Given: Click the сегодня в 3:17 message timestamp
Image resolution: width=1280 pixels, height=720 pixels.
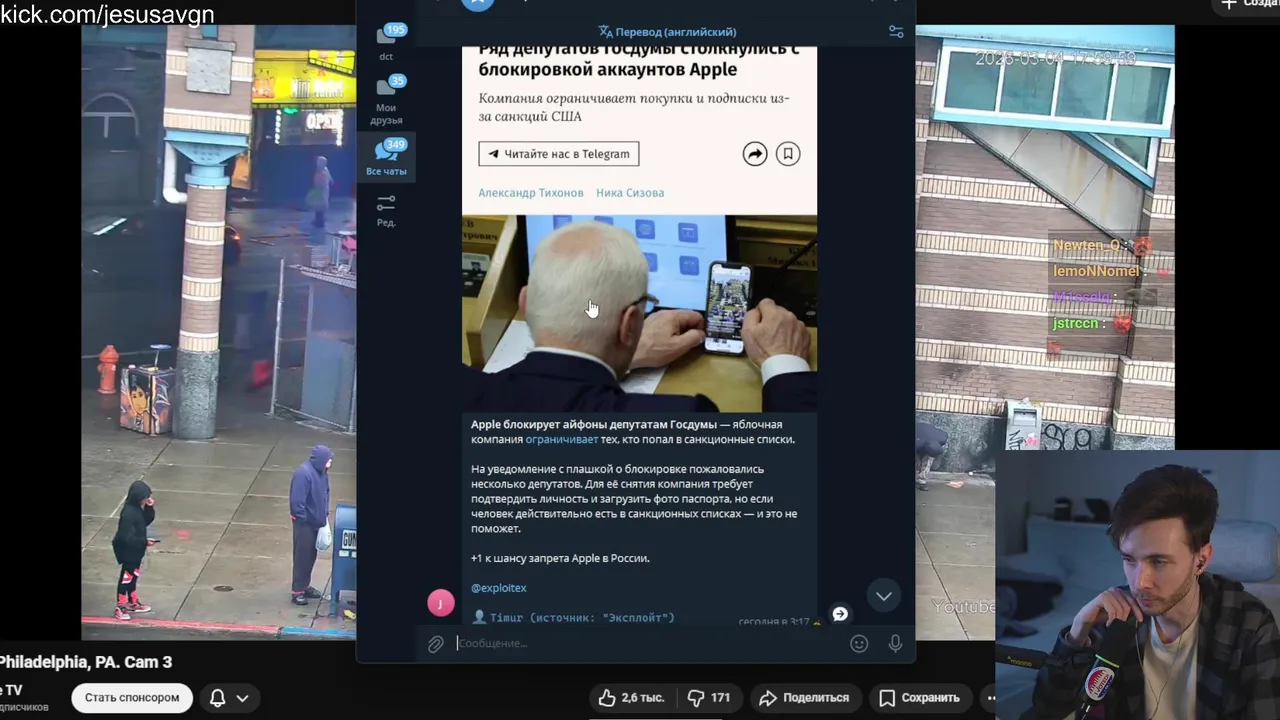Looking at the screenshot, I should [774, 621].
